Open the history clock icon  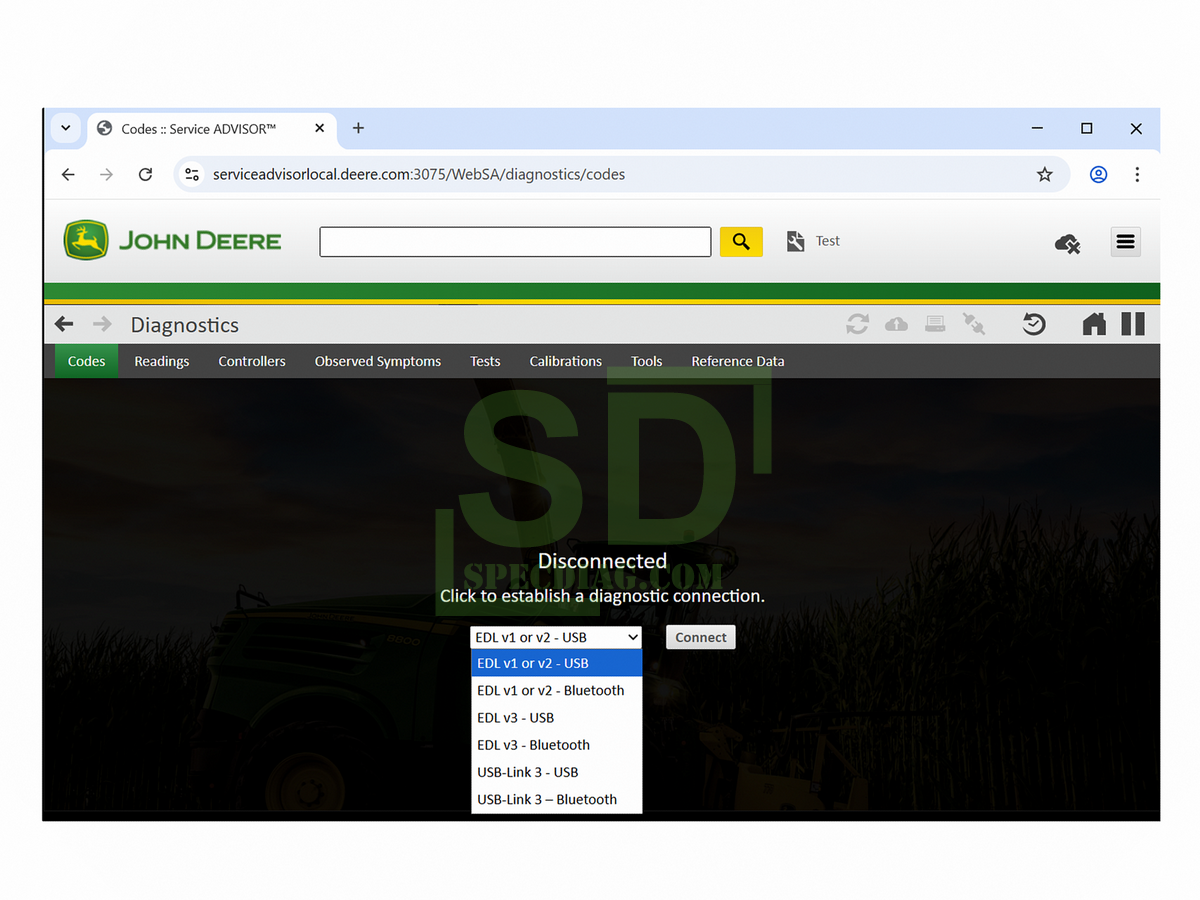tap(1034, 324)
